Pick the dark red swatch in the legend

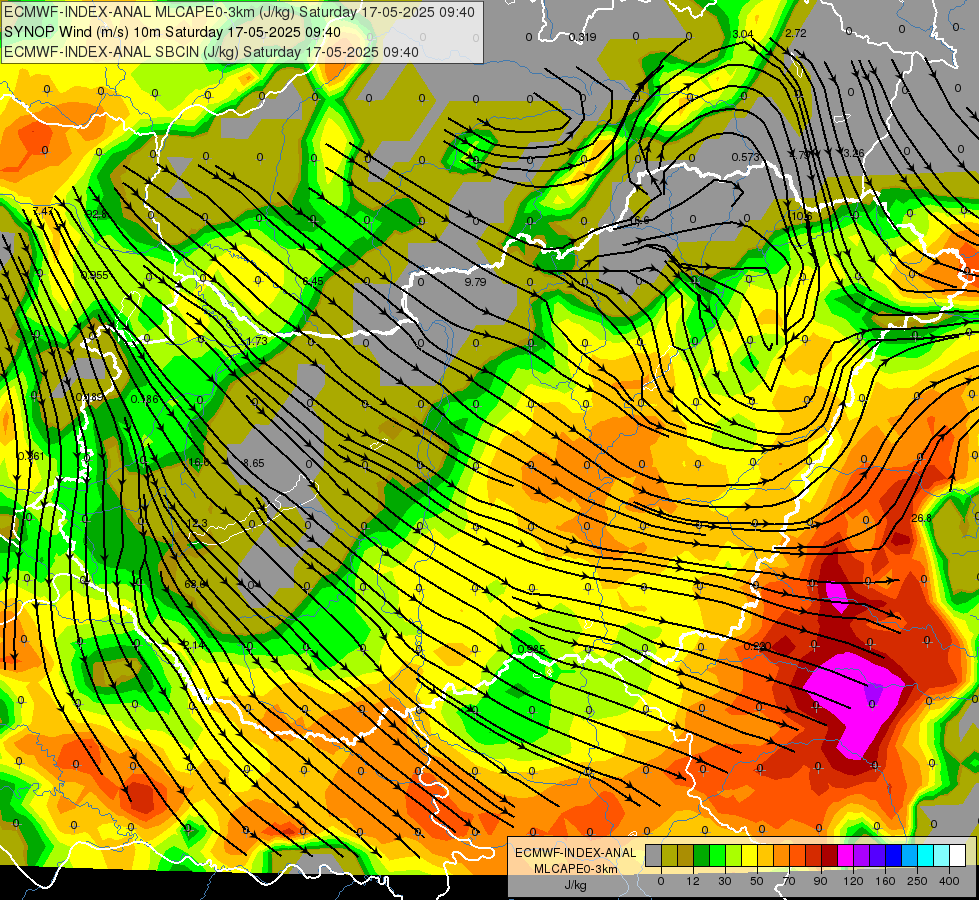point(829,855)
